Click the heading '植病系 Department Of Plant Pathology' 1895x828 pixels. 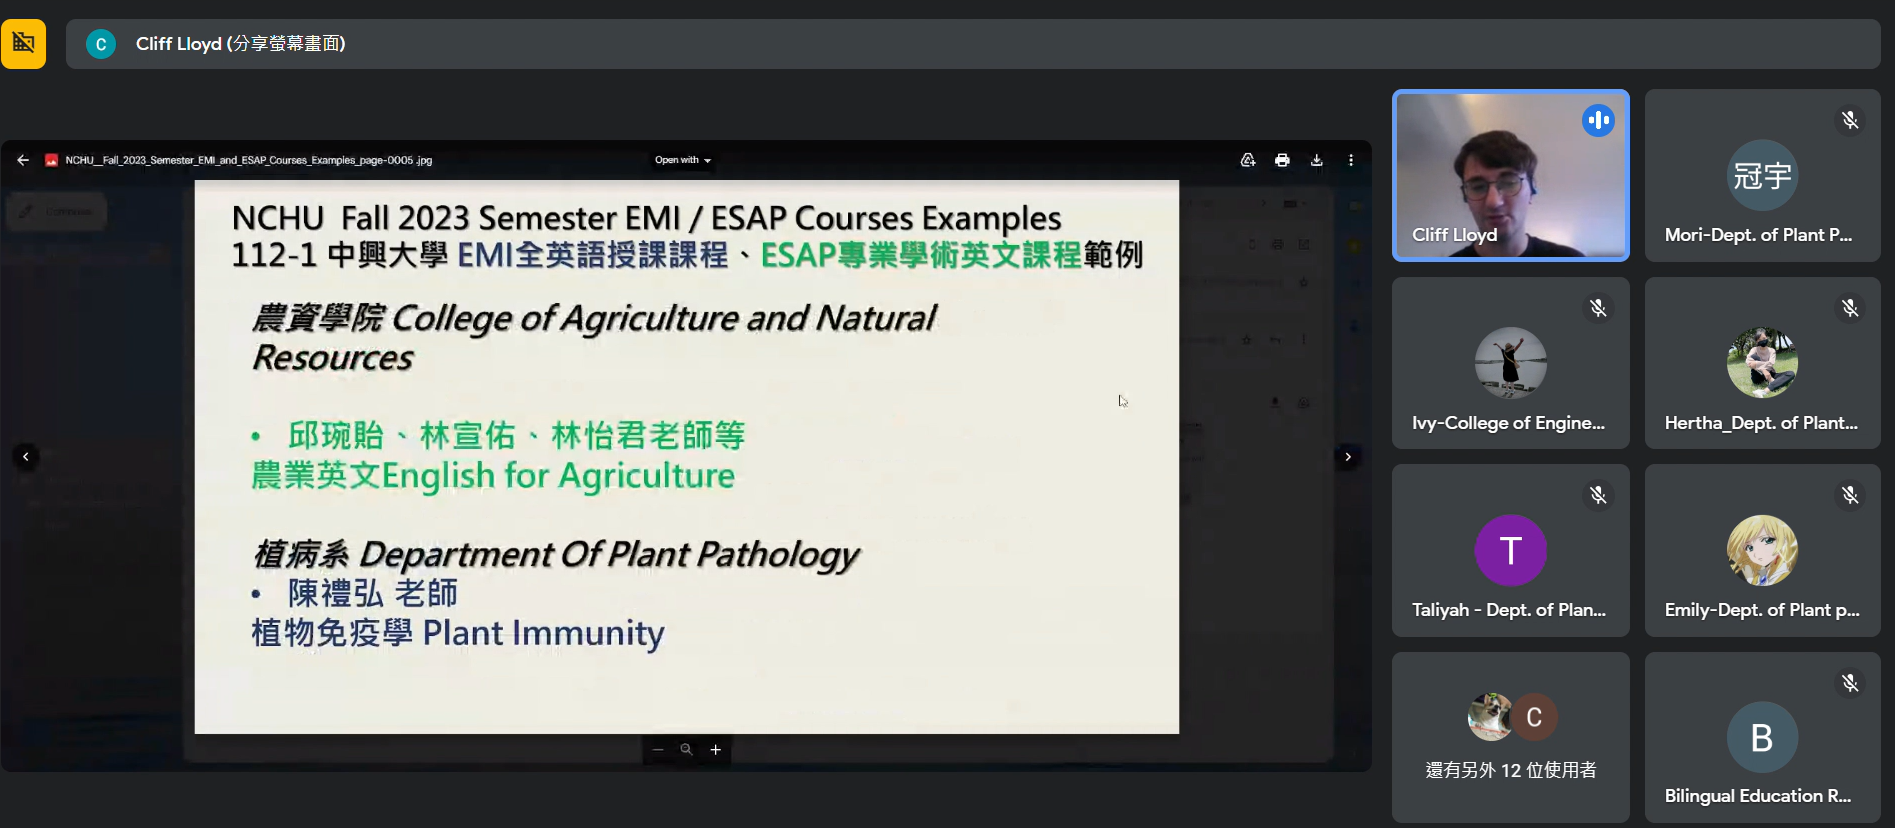(556, 554)
